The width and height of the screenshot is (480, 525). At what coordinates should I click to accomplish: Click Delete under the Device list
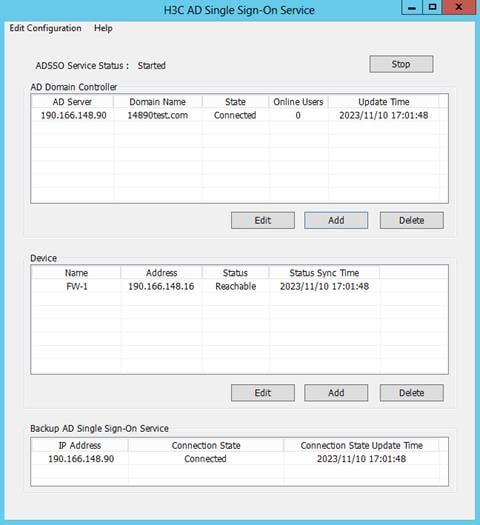click(x=412, y=393)
